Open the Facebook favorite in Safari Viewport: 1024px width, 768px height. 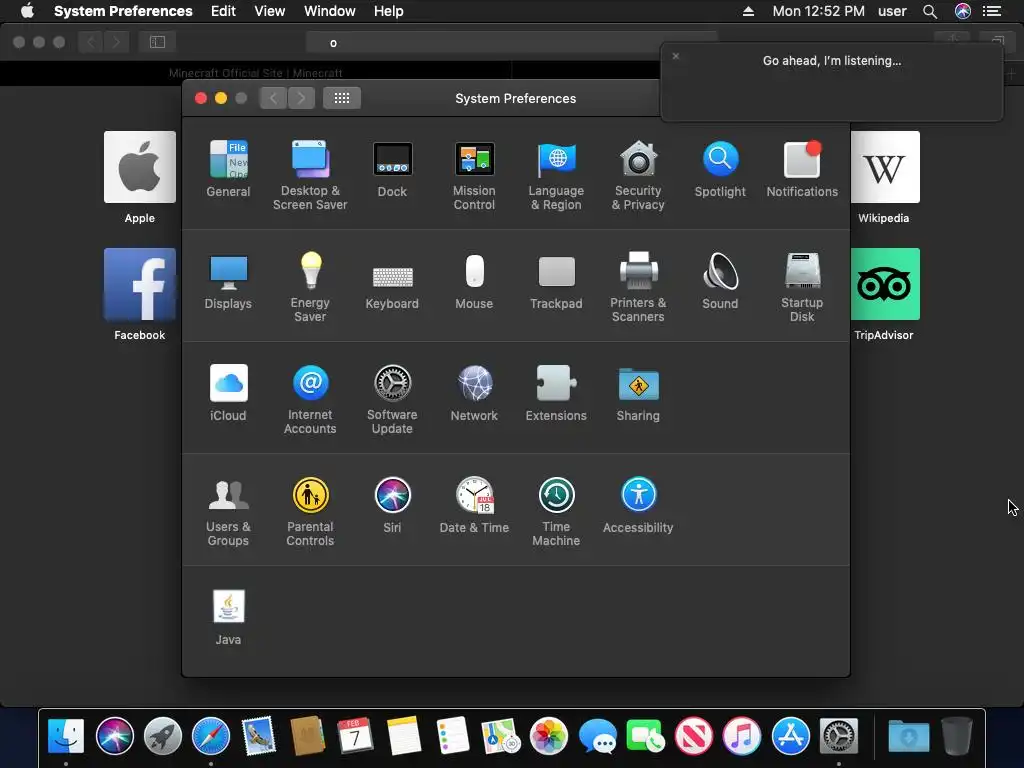click(x=140, y=295)
